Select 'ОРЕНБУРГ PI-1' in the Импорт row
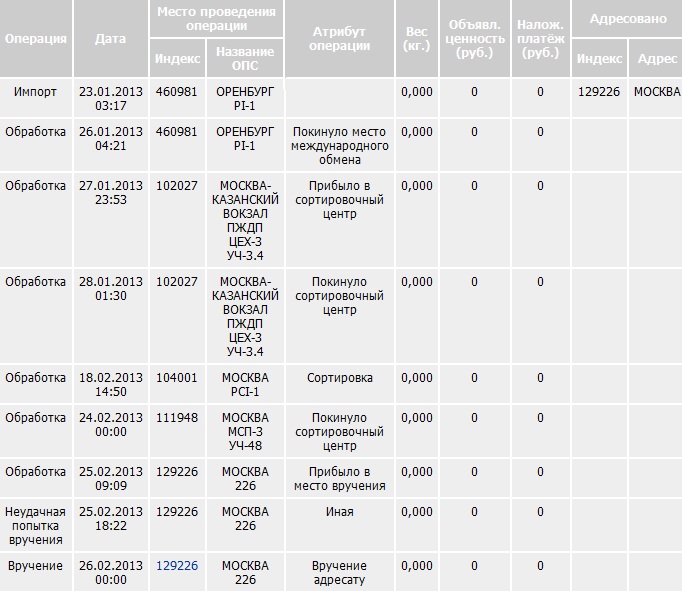The height and width of the screenshot is (591, 682). point(245,98)
